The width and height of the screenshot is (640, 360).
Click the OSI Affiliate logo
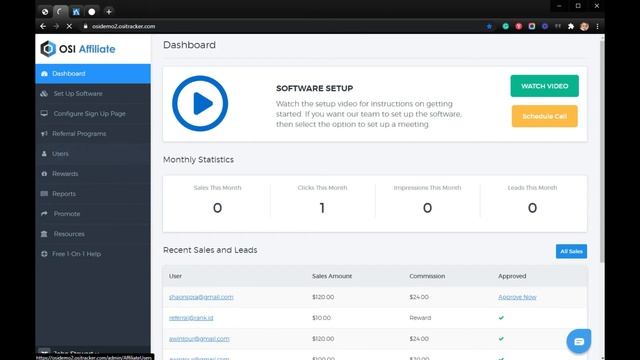[78, 49]
